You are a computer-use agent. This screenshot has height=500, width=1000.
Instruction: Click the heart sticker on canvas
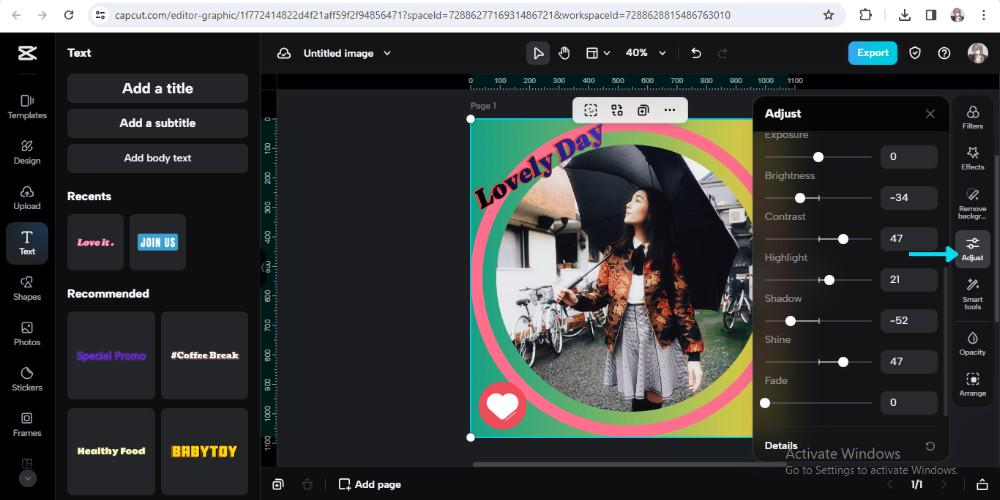(x=503, y=406)
